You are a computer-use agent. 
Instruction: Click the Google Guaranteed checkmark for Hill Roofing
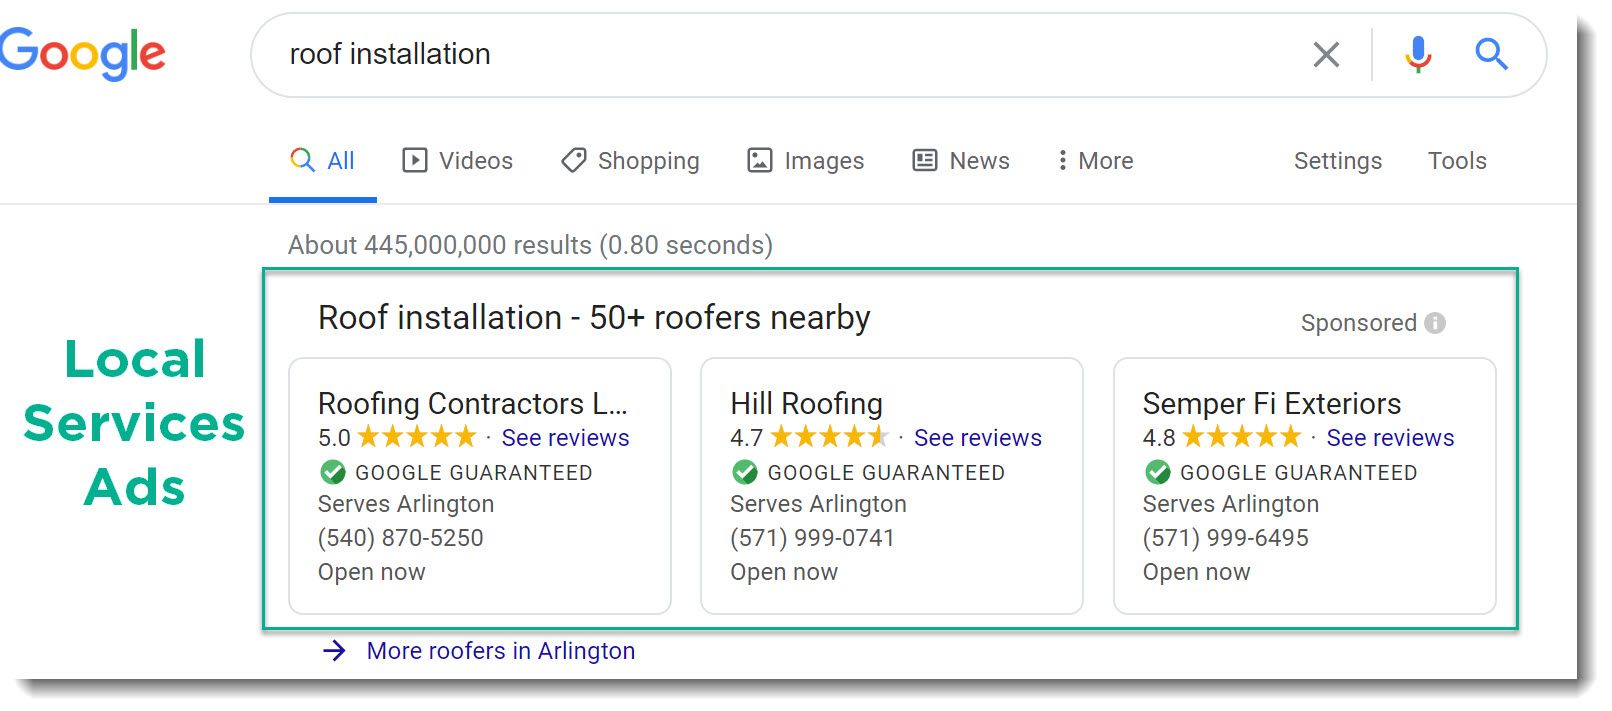(x=744, y=472)
